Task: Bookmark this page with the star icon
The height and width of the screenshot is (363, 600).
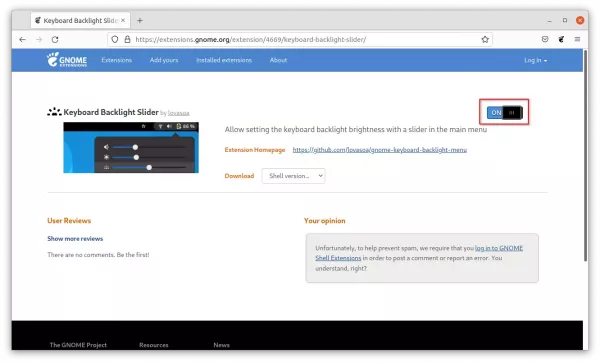Action: pyautogui.click(x=485, y=39)
